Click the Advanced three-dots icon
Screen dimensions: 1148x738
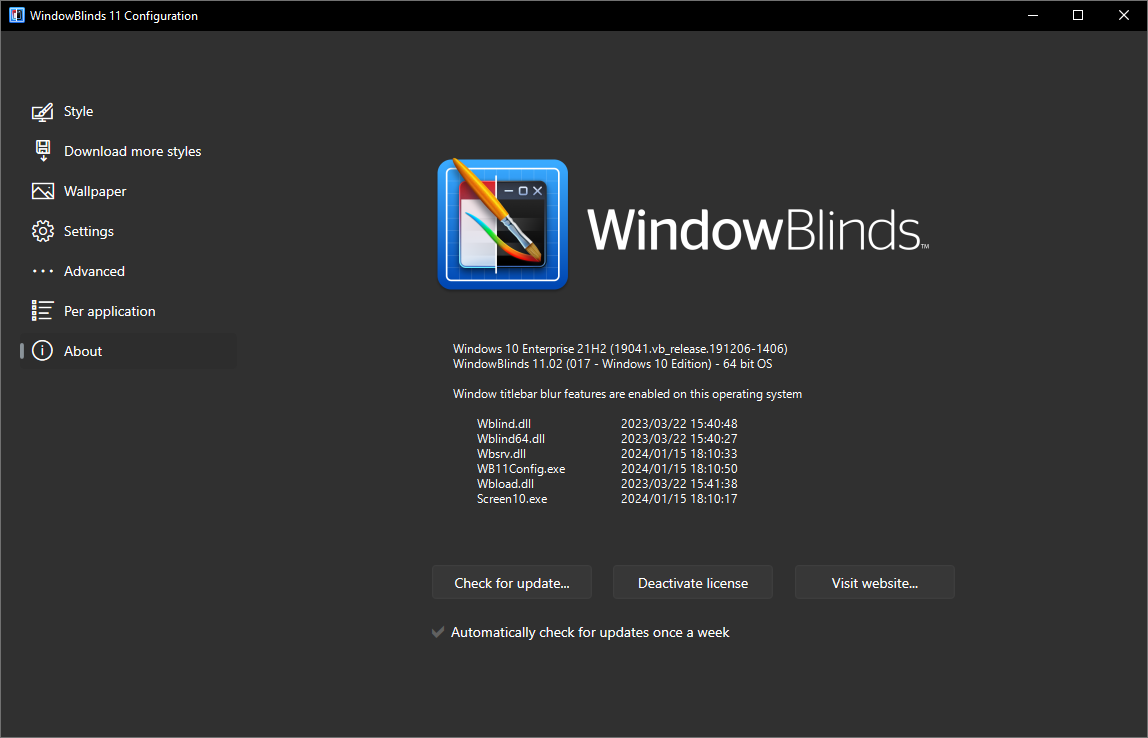(42, 271)
